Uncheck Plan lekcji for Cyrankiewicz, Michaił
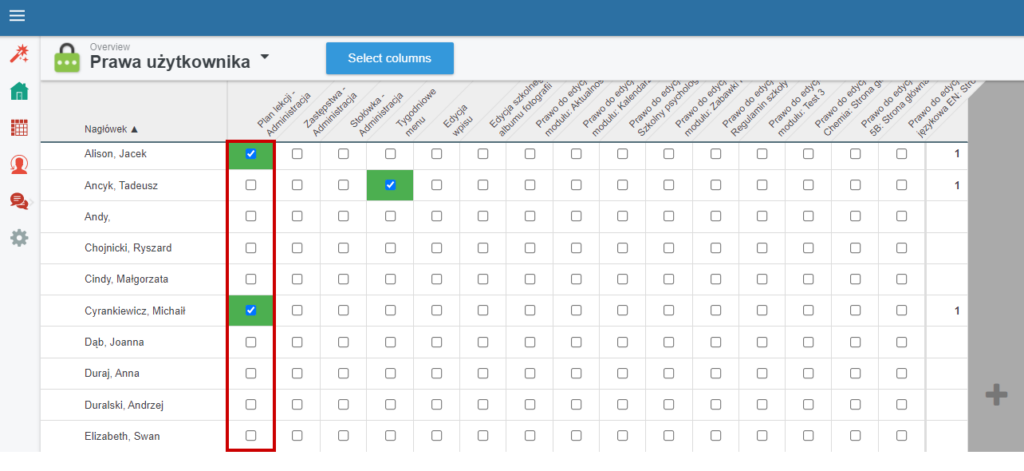1024x471 pixels. click(251, 311)
